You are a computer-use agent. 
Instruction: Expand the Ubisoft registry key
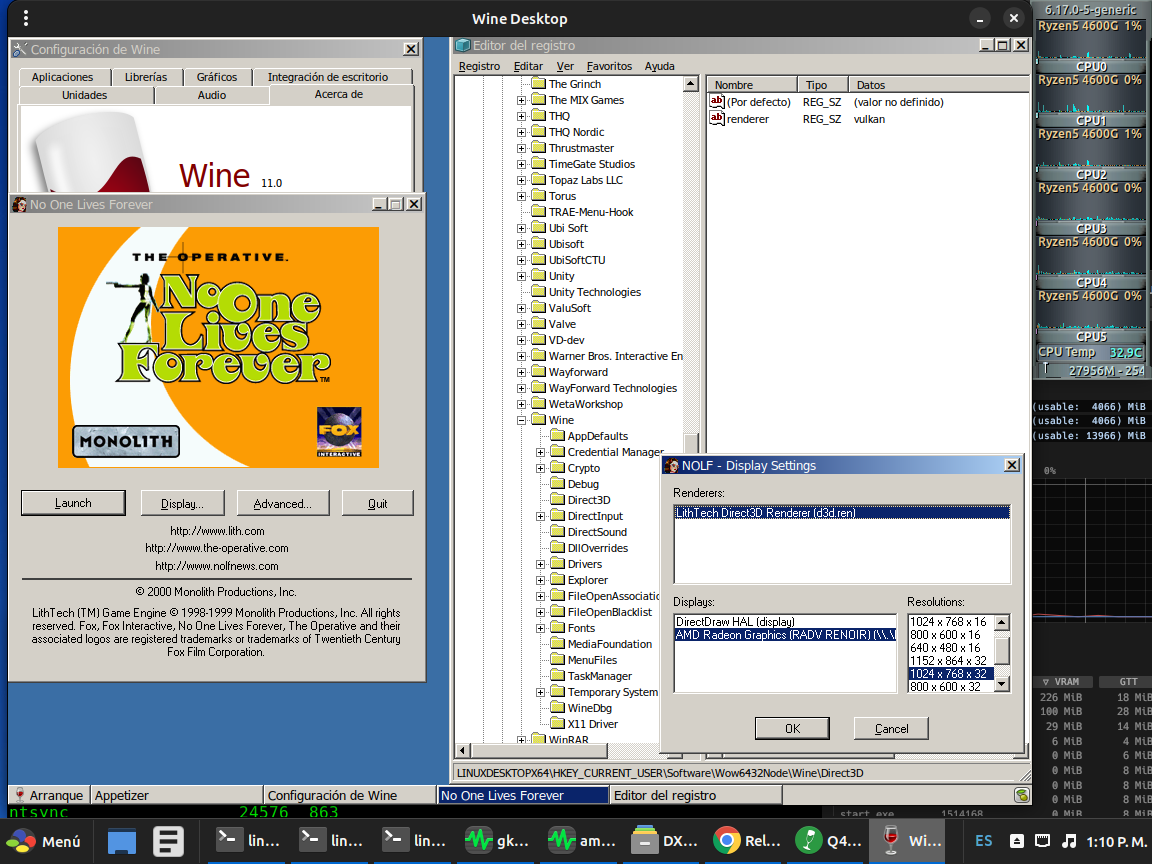pos(521,244)
